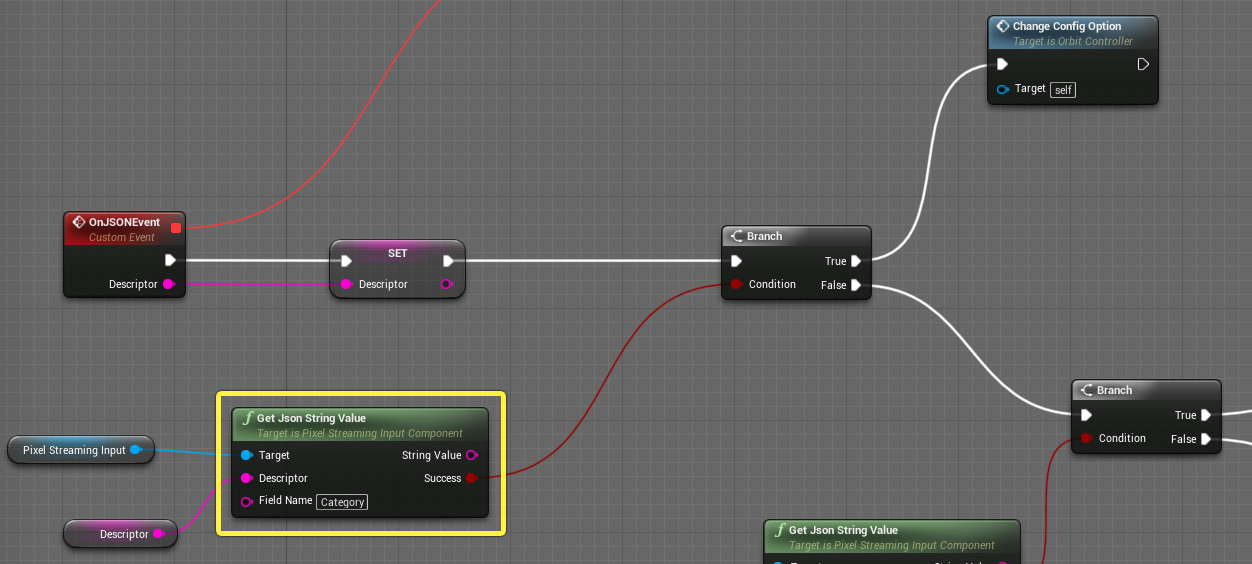Click the self value on the Target pin
Viewport: 1252px width, 564px height.
click(1063, 90)
